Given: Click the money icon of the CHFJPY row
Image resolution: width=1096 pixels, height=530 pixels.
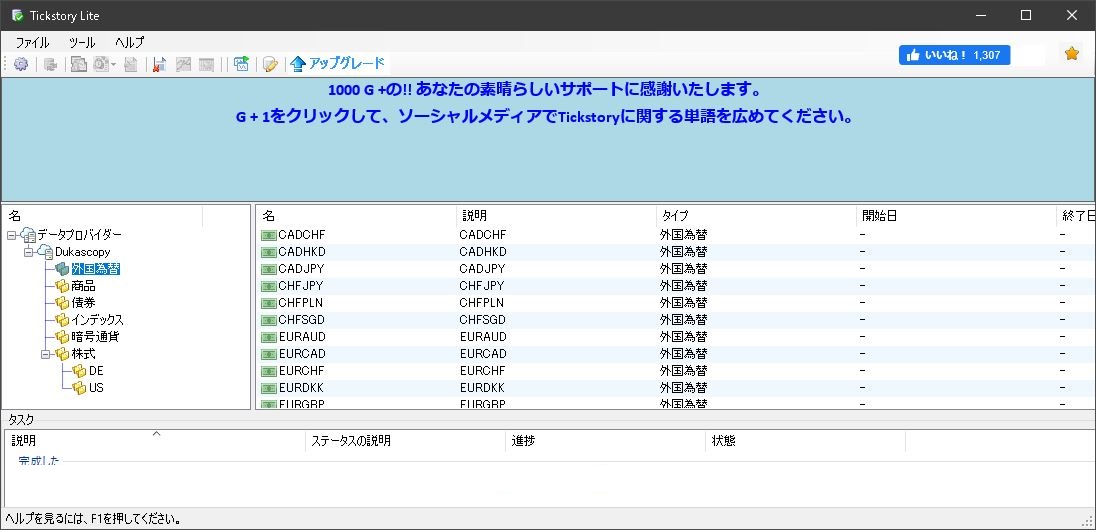Looking at the screenshot, I should pyautogui.click(x=268, y=286).
